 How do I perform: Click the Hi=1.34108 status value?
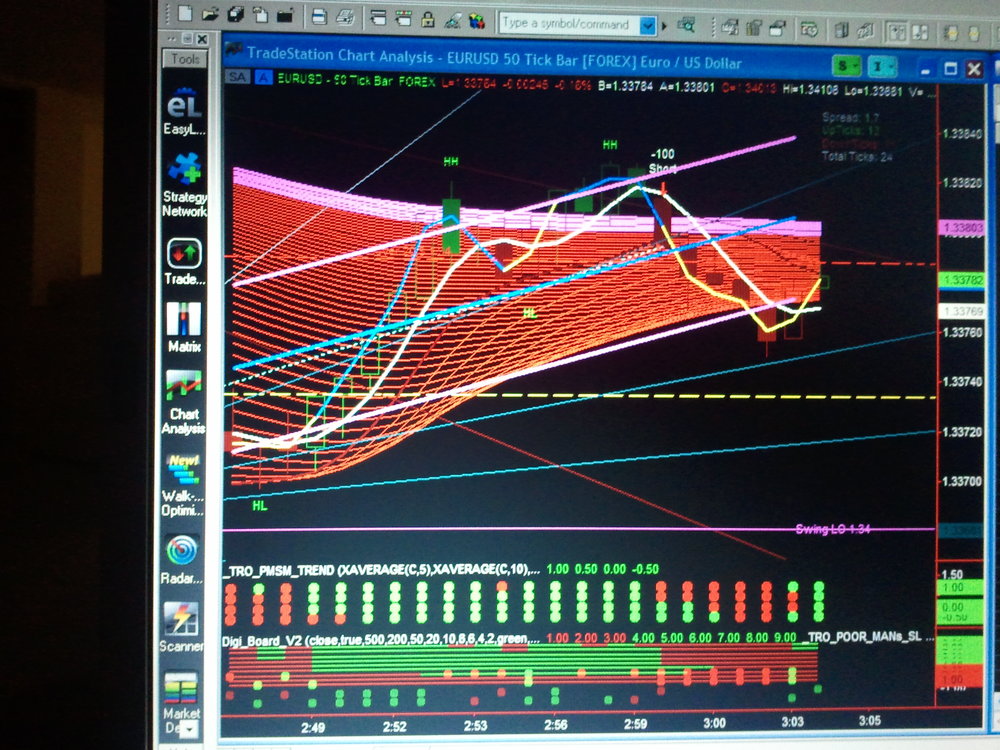(x=809, y=90)
